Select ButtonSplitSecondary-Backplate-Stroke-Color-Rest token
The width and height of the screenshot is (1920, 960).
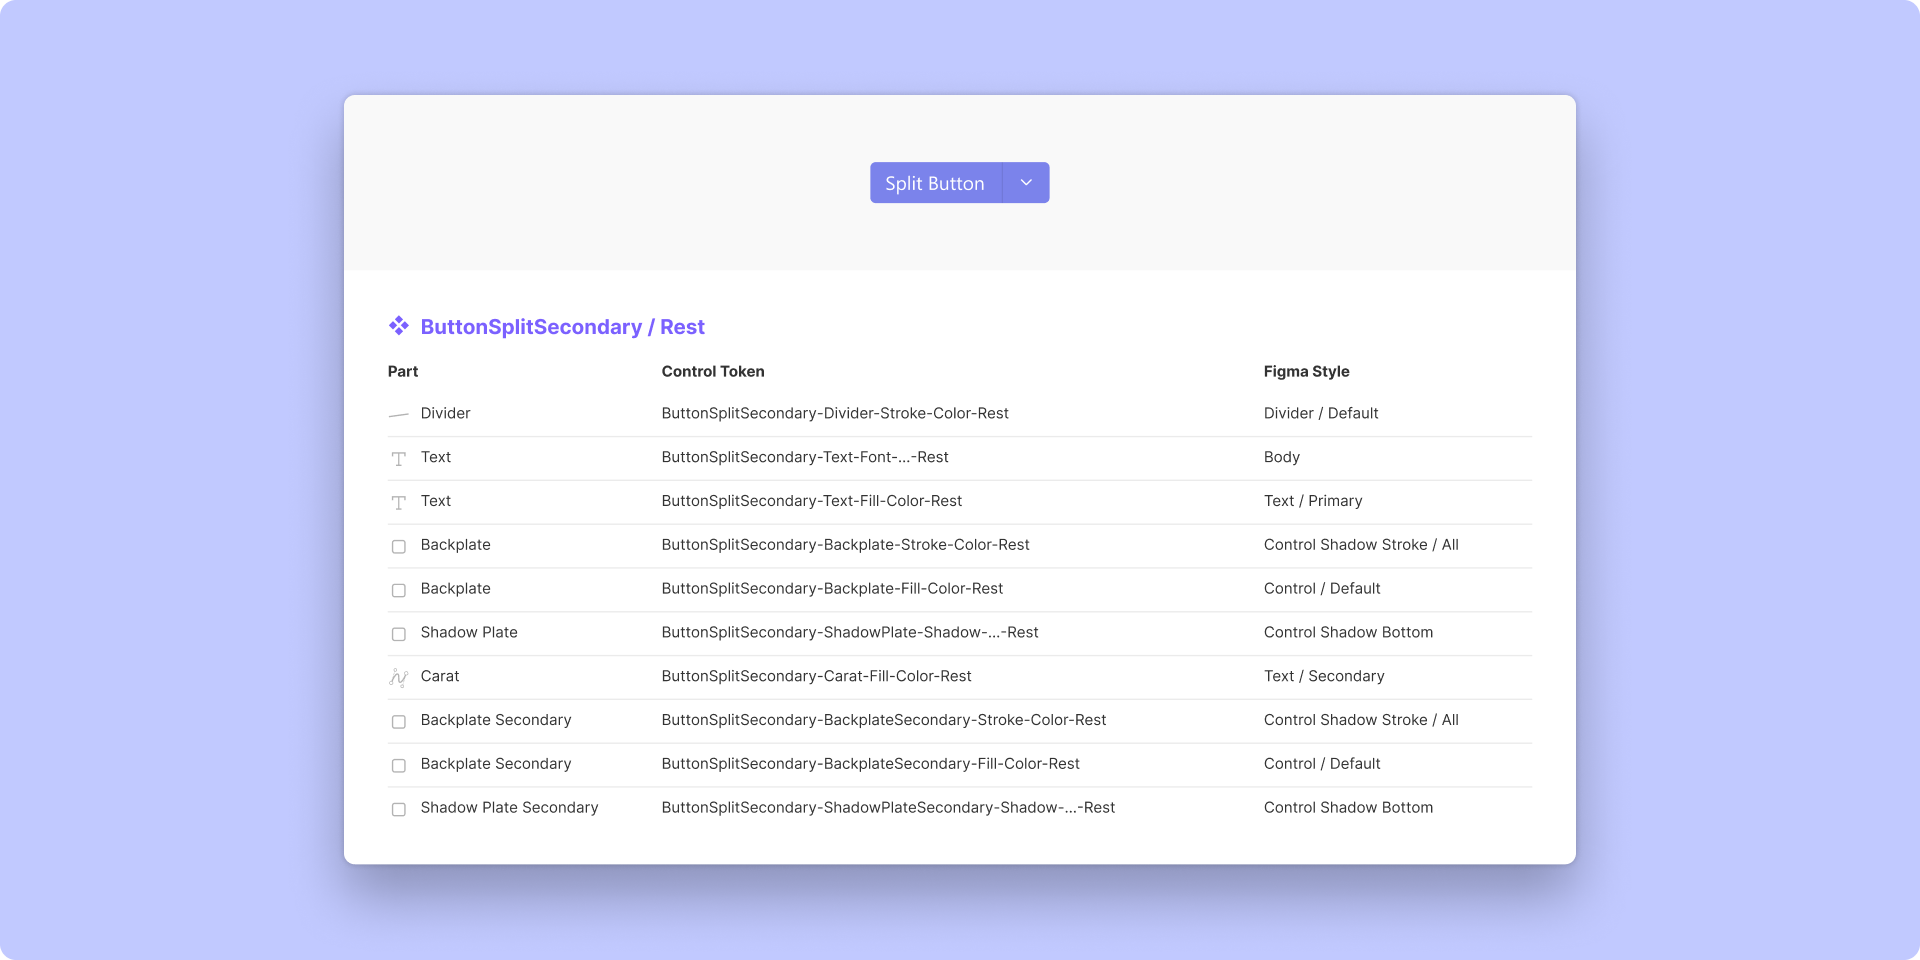845,545
